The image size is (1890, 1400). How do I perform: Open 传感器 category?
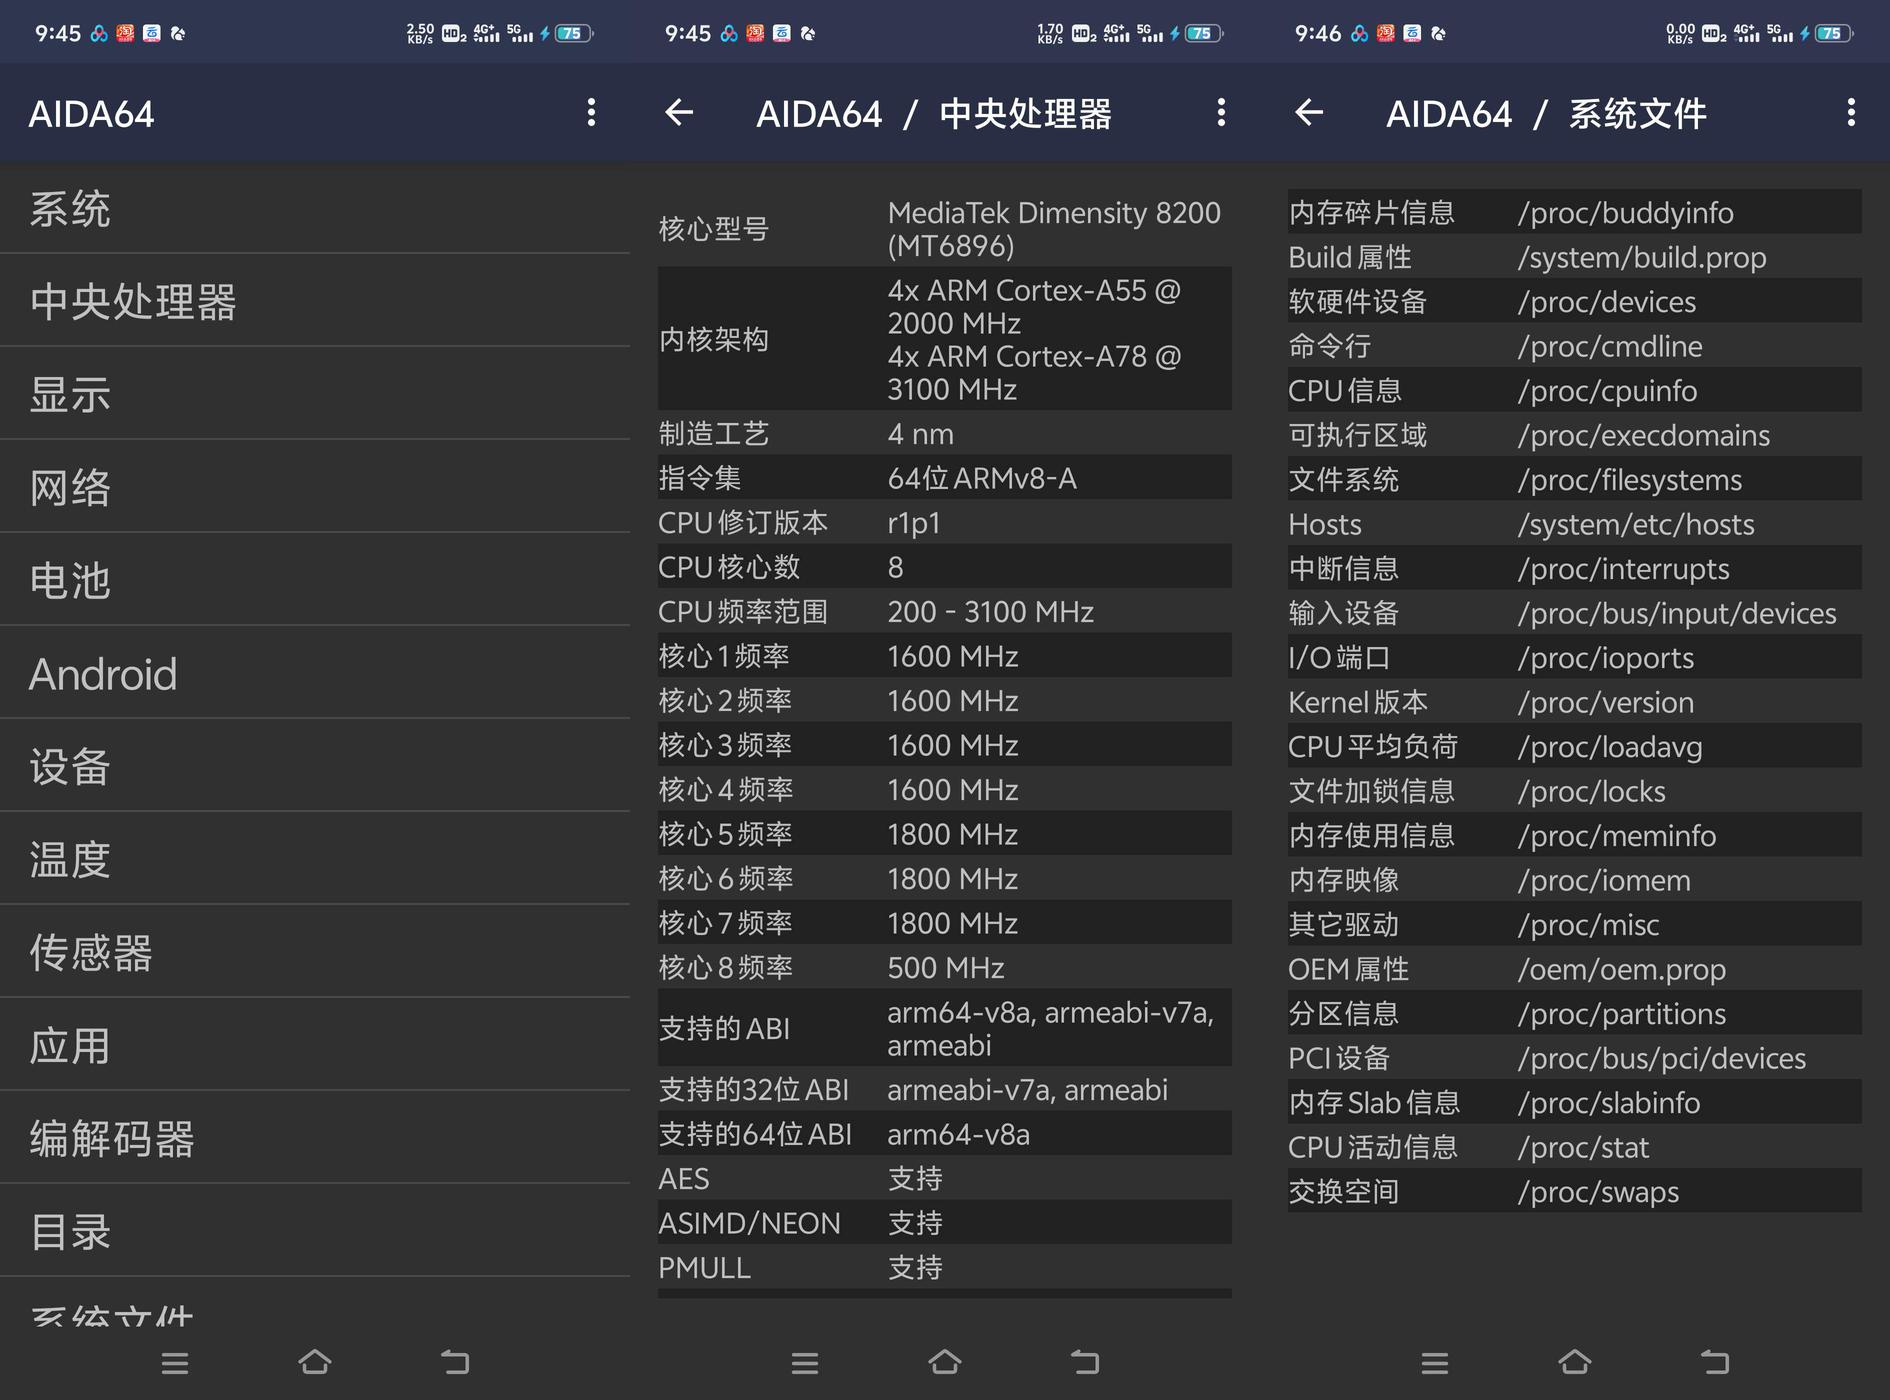(x=315, y=952)
